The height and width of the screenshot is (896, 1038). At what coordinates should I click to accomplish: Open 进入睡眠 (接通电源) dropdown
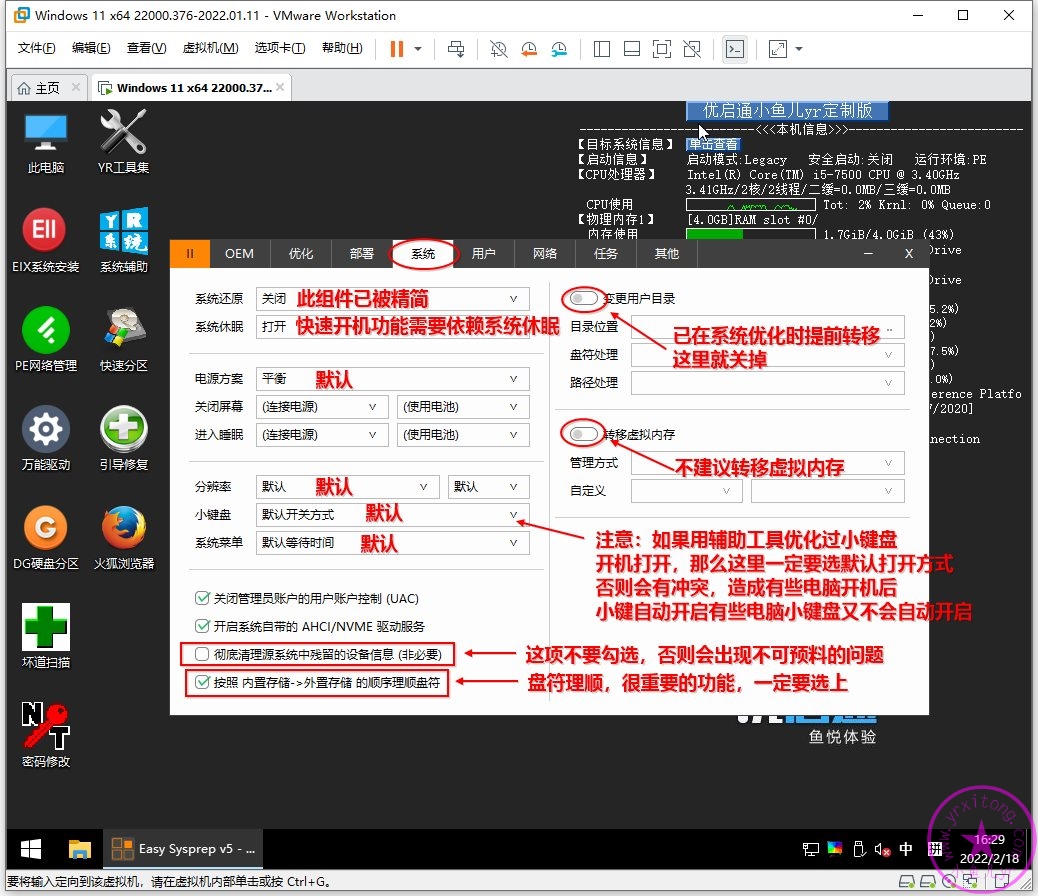click(x=322, y=434)
